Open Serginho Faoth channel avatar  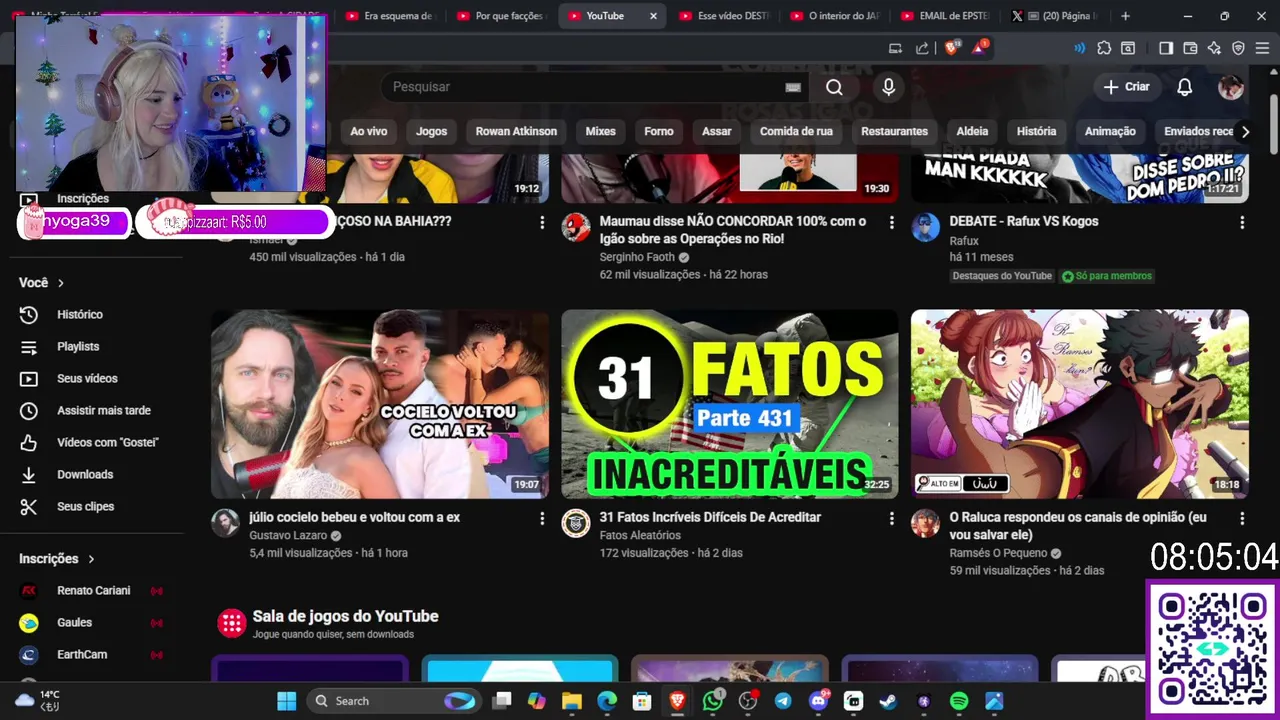pos(575,227)
